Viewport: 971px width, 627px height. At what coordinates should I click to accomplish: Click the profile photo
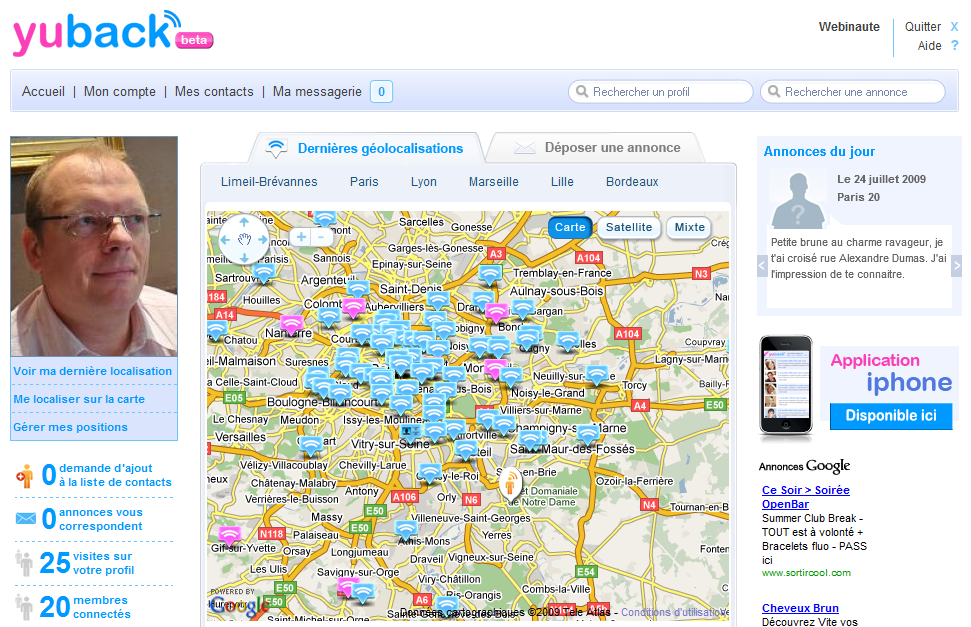pyautogui.click(x=94, y=247)
